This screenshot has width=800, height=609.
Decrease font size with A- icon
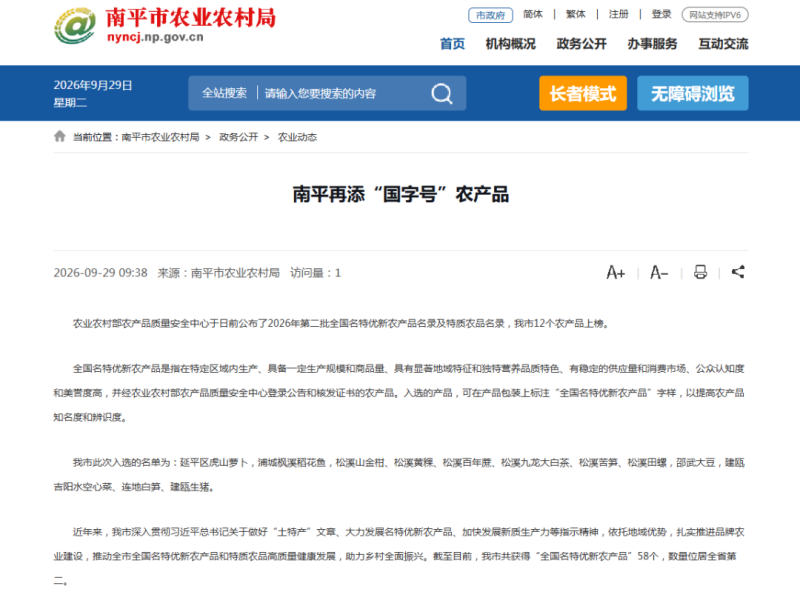(x=659, y=272)
